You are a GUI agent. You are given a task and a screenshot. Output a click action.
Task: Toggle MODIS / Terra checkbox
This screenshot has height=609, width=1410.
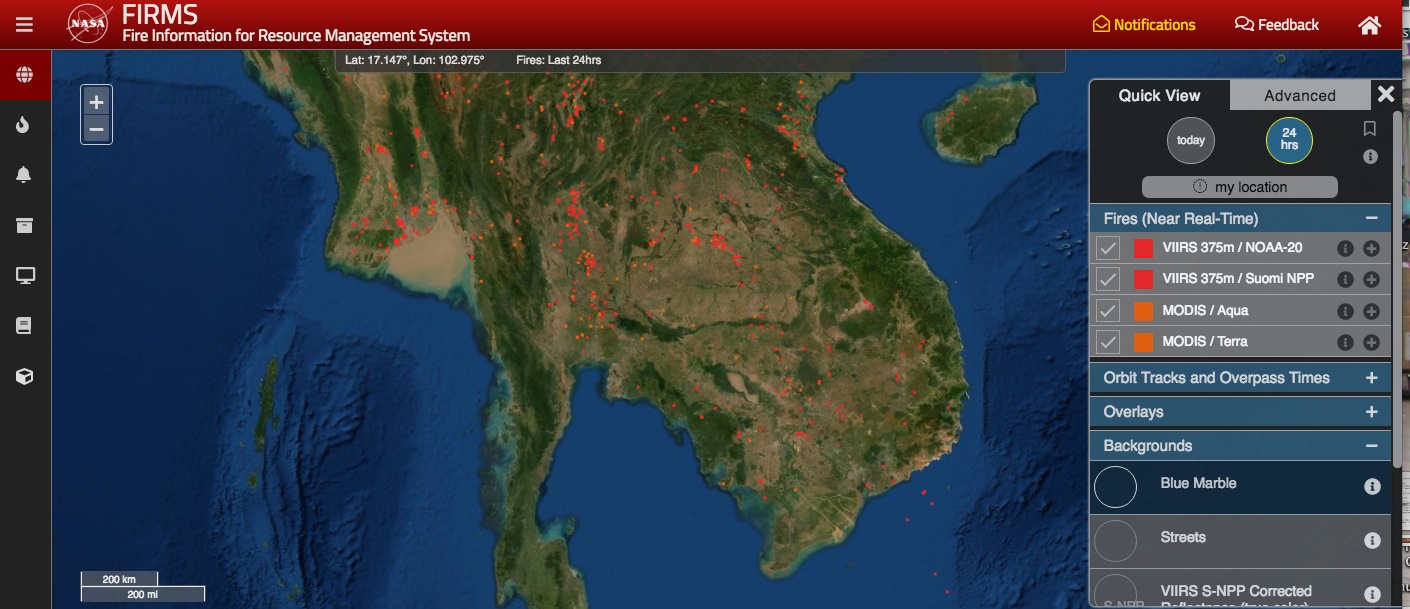1108,342
